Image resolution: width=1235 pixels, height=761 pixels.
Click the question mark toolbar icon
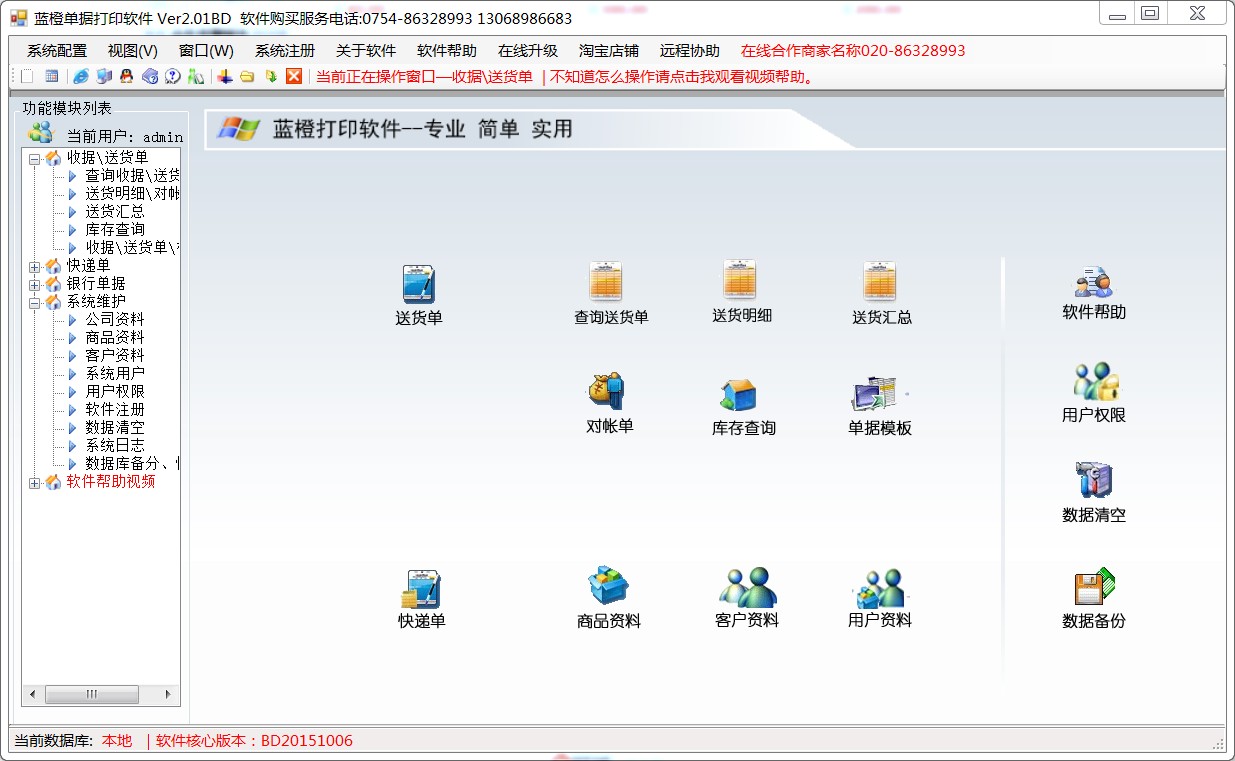pyautogui.click(x=173, y=76)
